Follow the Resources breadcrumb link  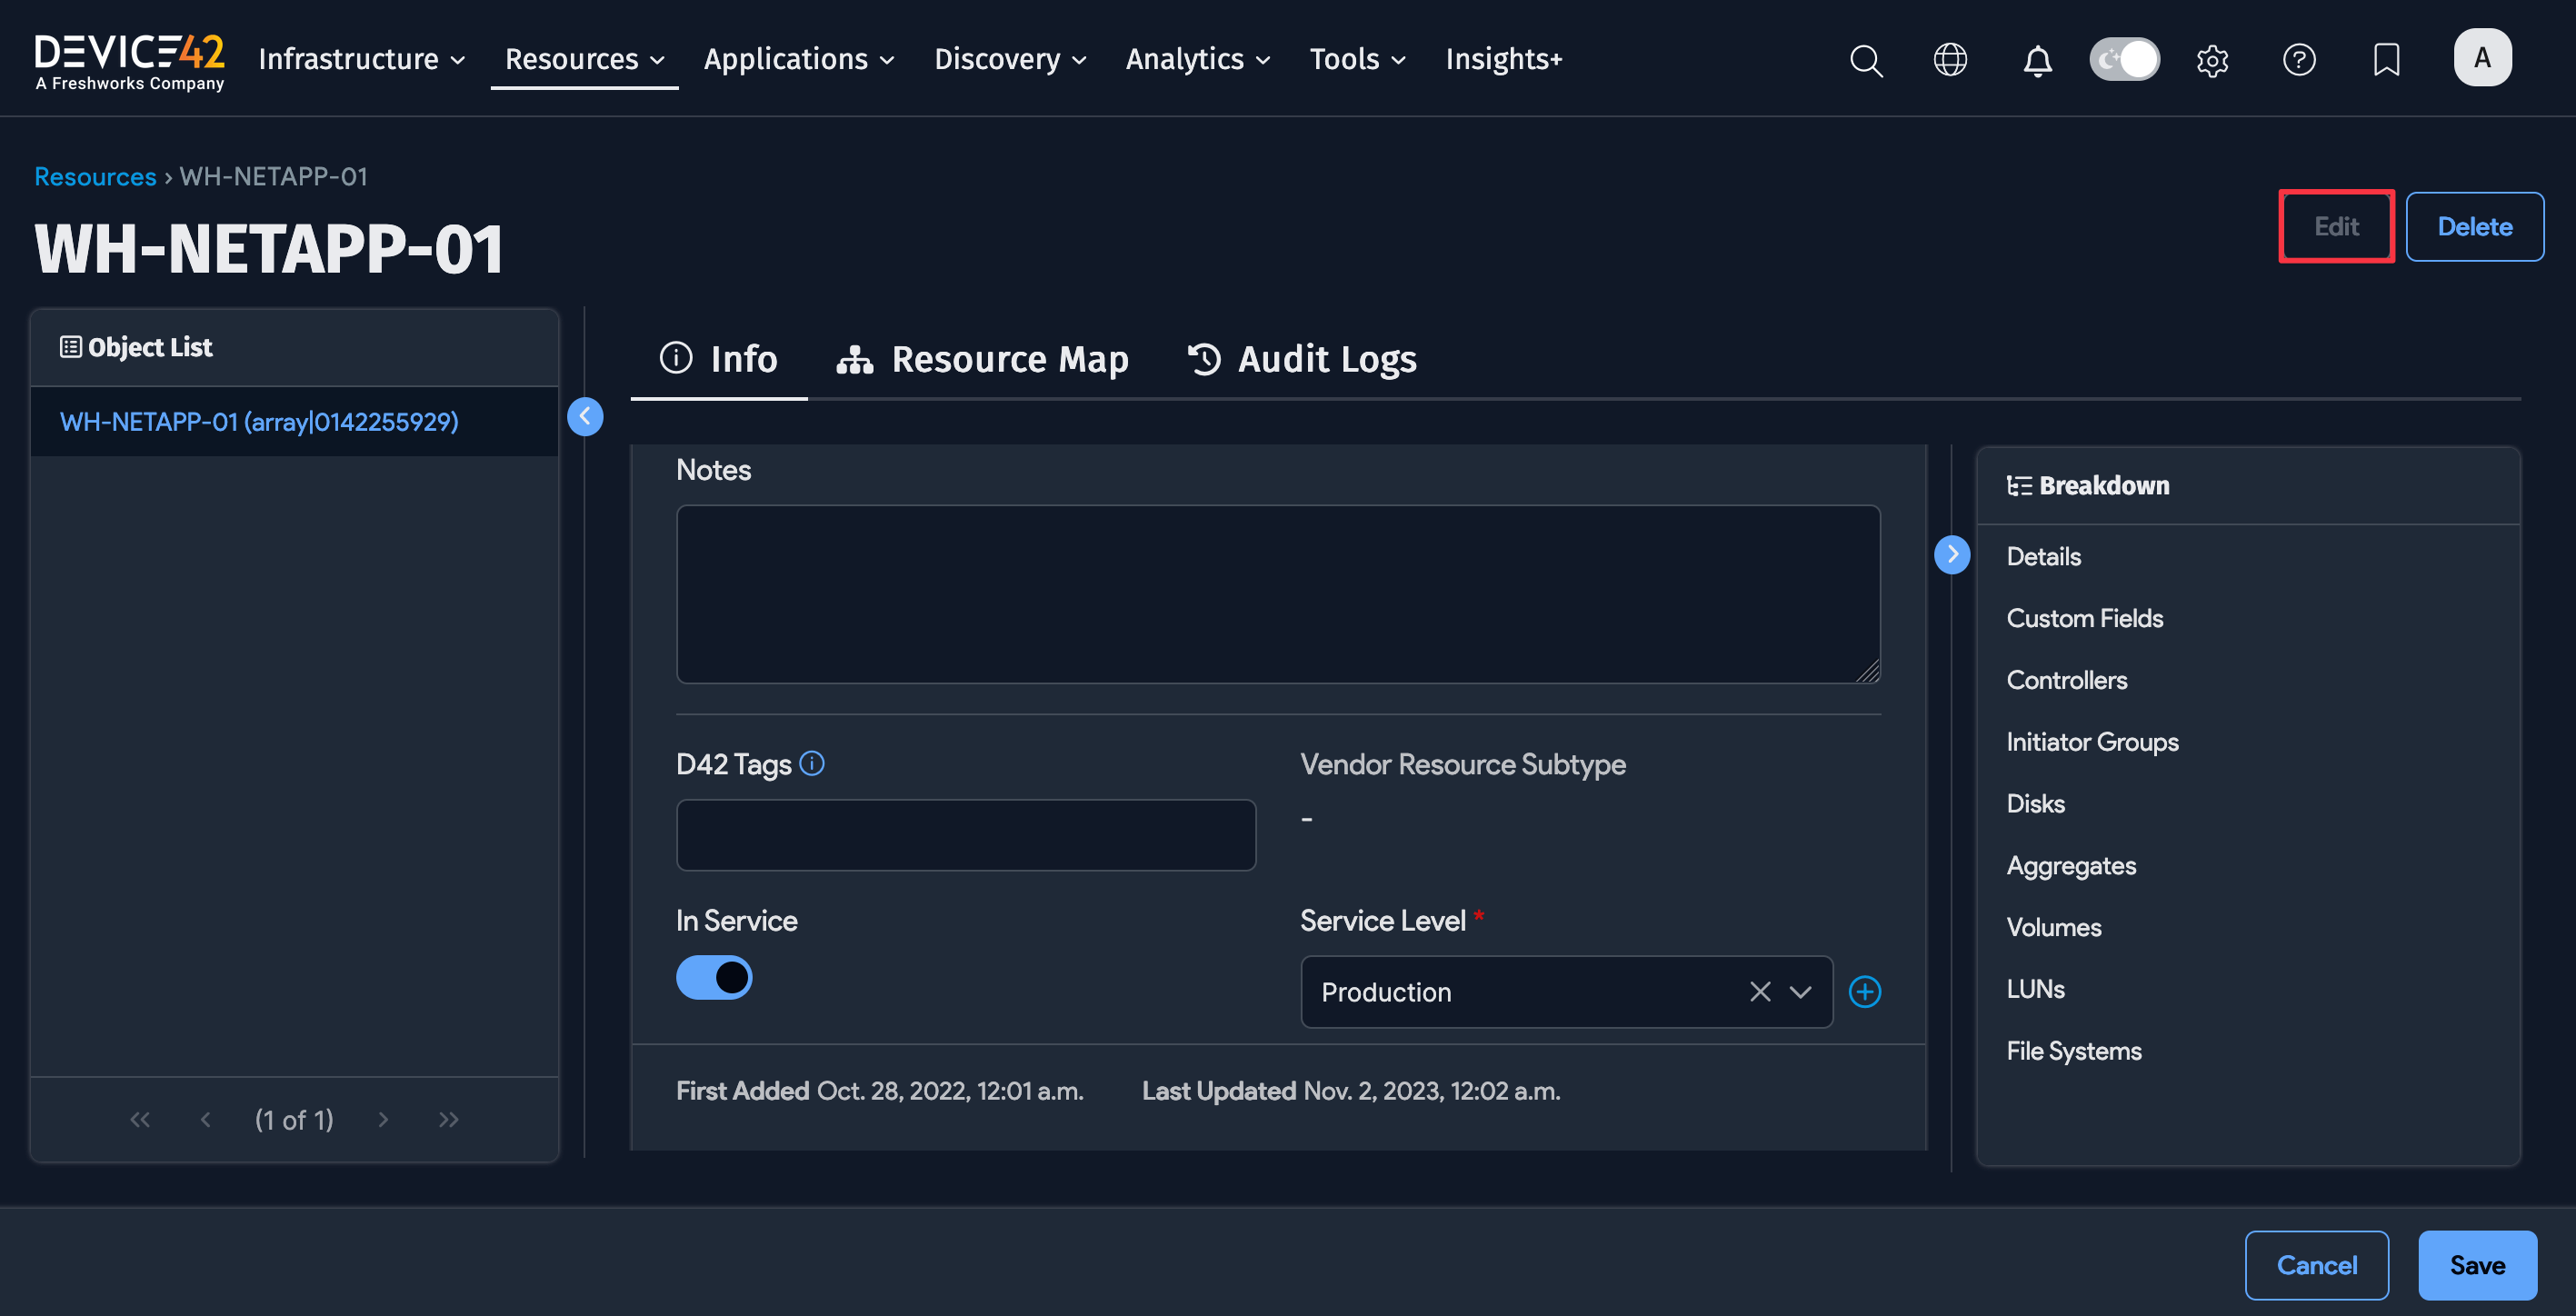pyautogui.click(x=95, y=176)
